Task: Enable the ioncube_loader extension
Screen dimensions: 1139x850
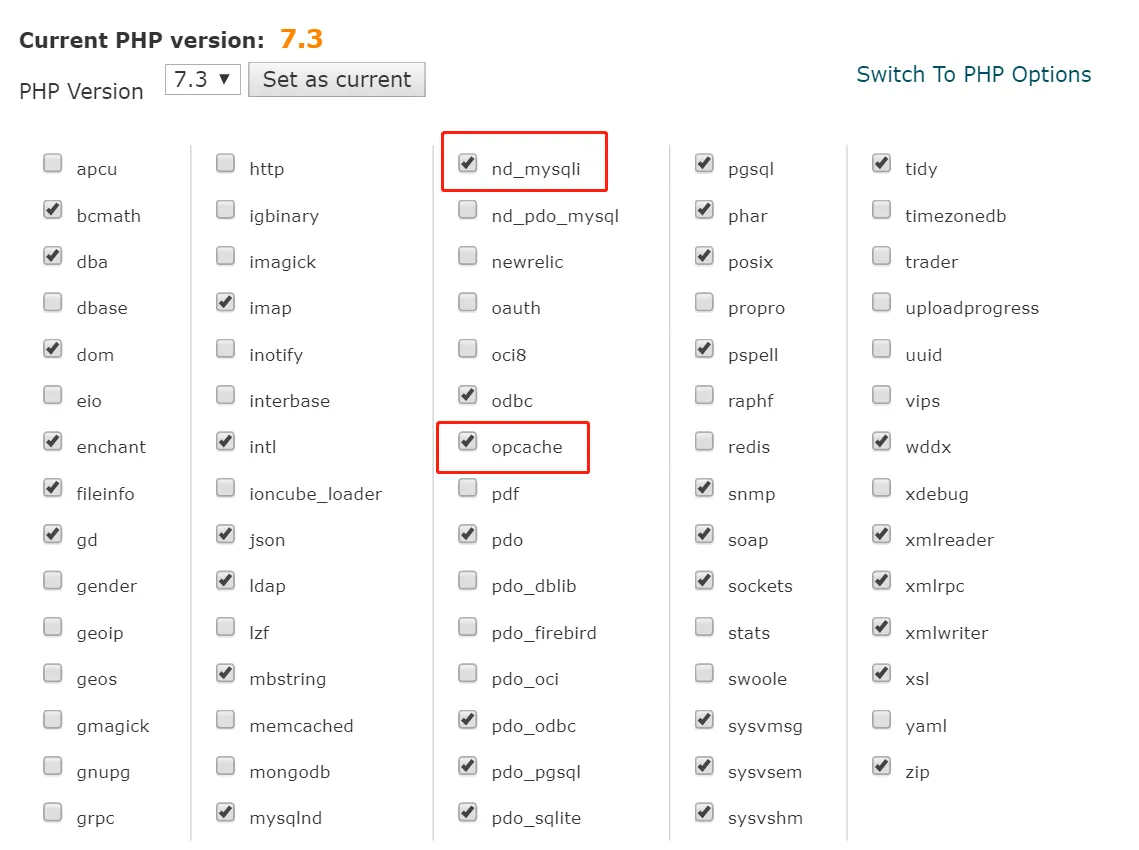Action: click(x=225, y=487)
